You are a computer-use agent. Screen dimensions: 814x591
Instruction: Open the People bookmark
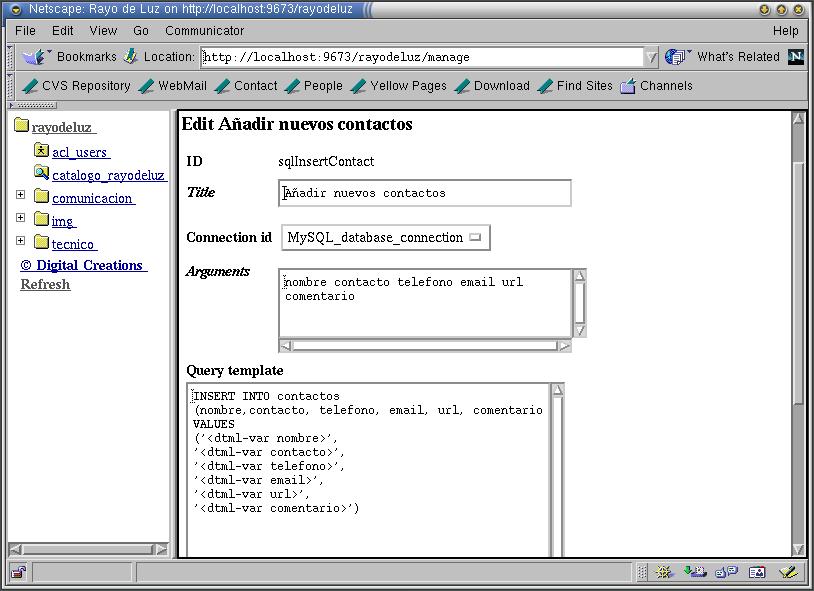(314, 86)
